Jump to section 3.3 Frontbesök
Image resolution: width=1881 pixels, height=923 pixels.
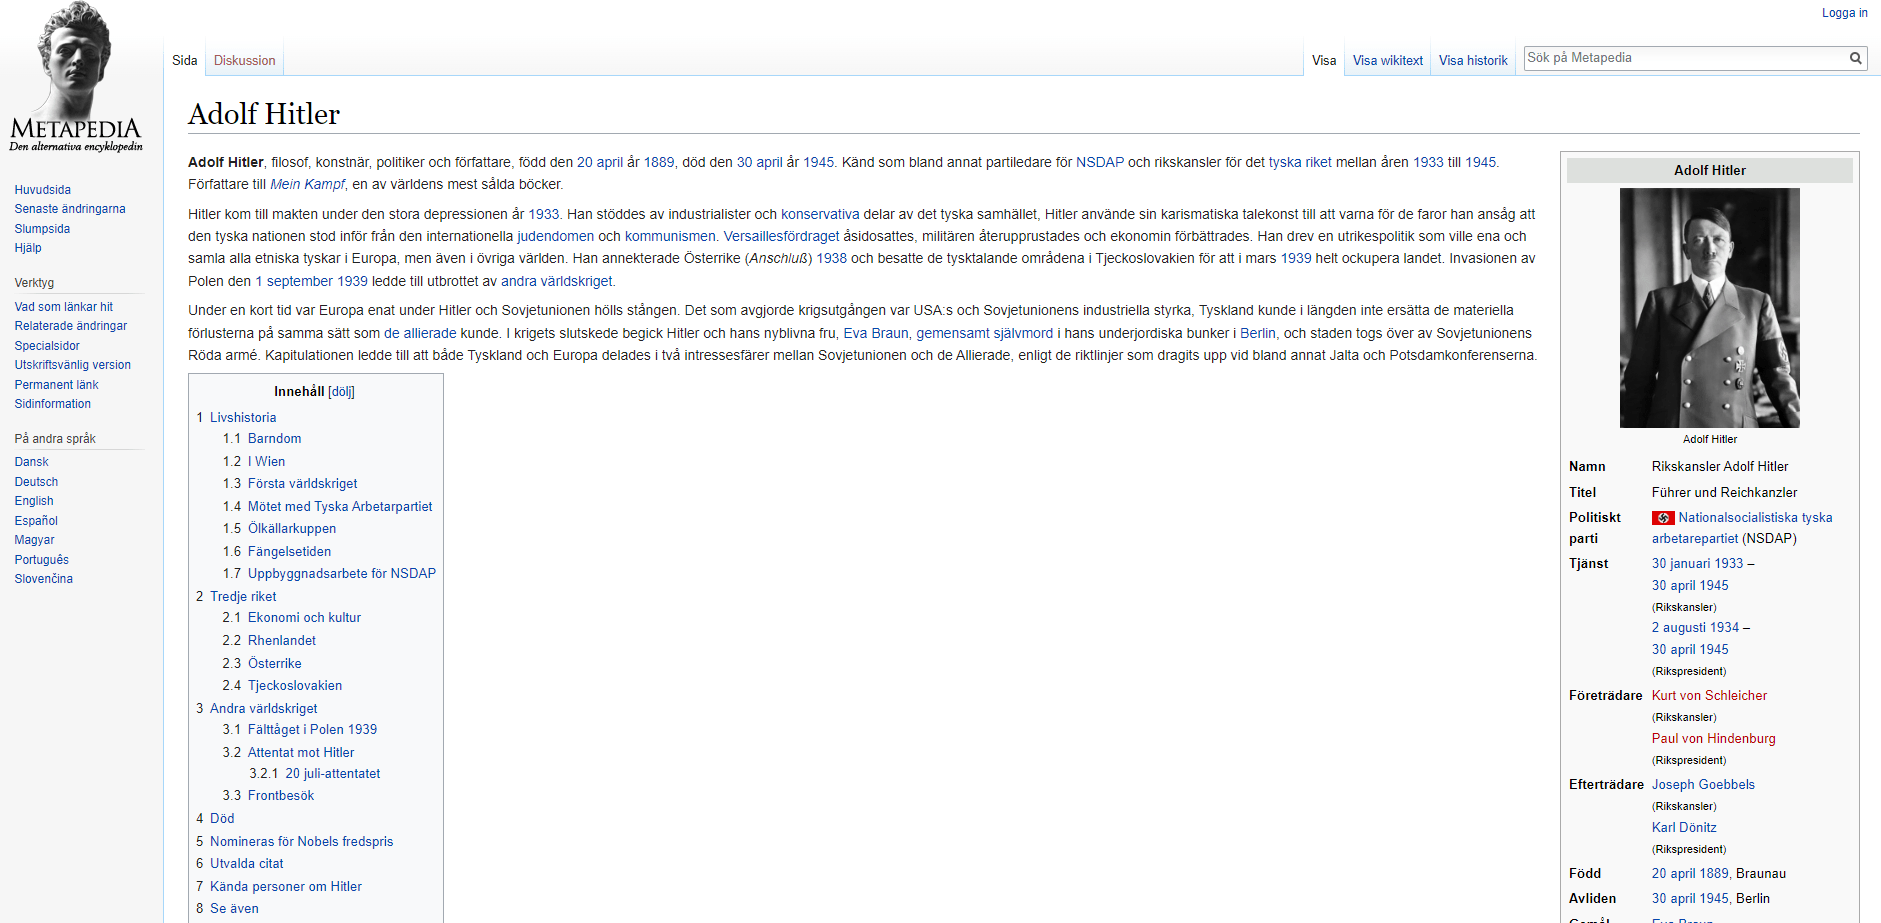(269, 796)
